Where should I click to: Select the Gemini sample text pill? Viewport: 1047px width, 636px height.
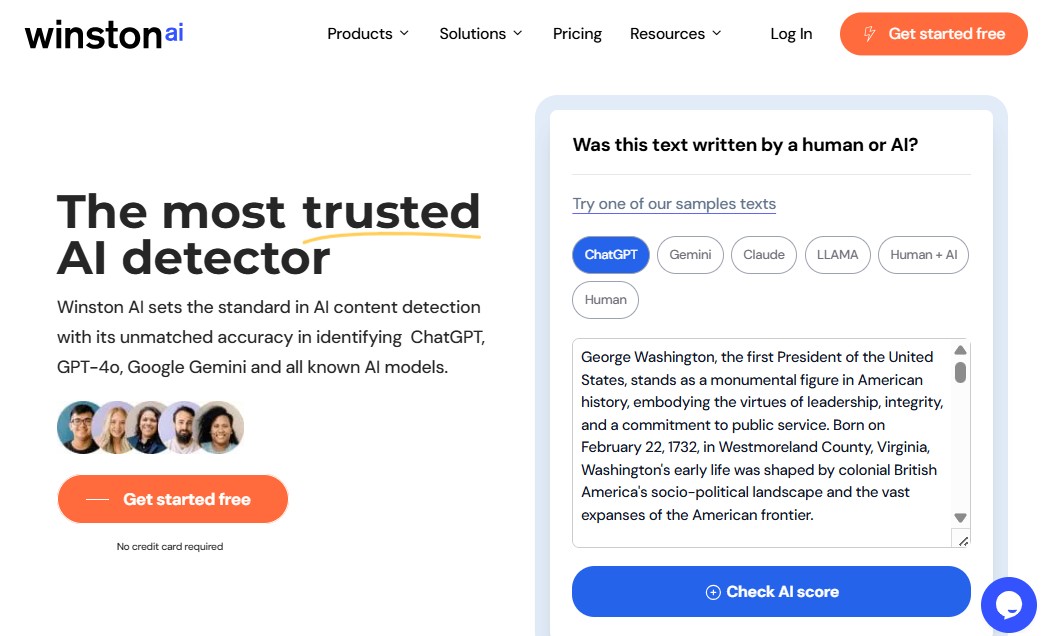(690, 254)
